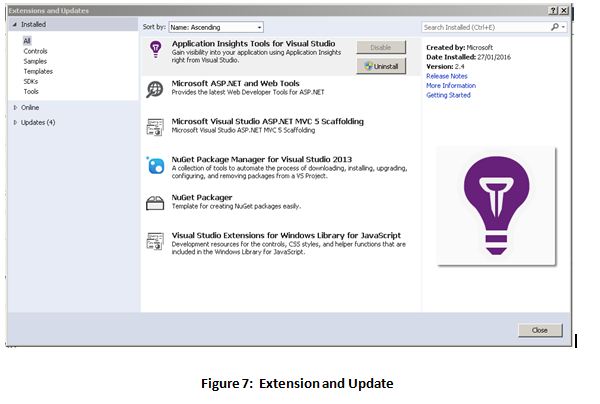Click the search magnifier icon
Image resolution: width=600 pixels, height=404 pixels.
click(555, 27)
